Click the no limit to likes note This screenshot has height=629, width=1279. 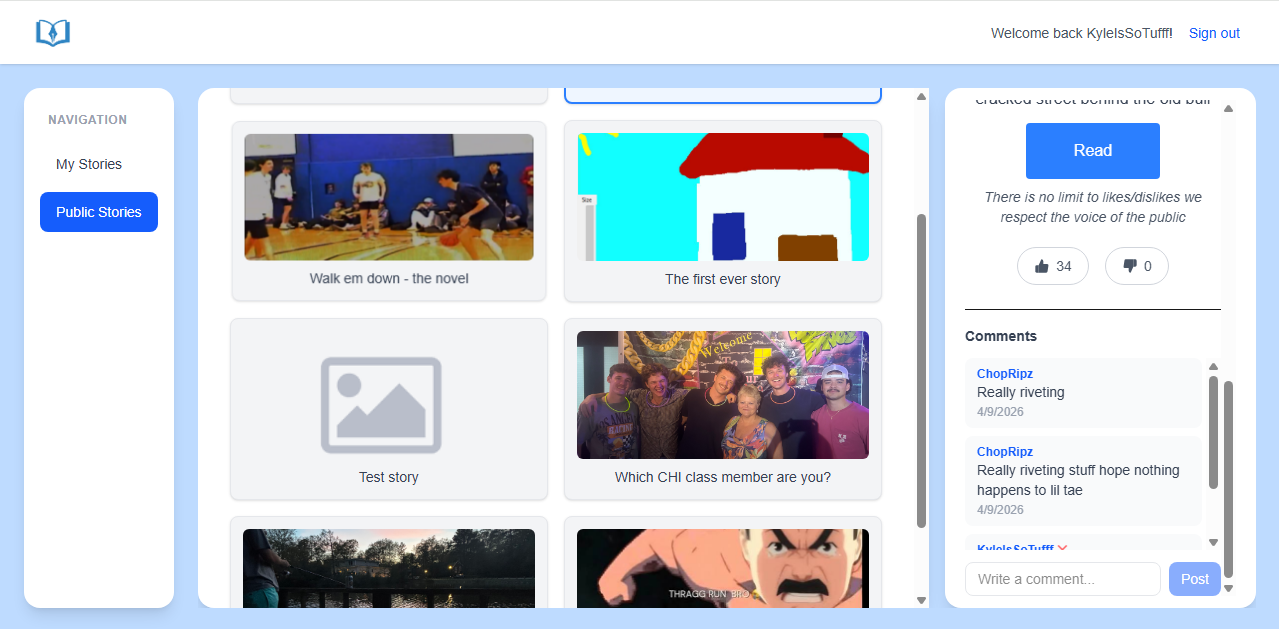pyautogui.click(x=1093, y=207)
